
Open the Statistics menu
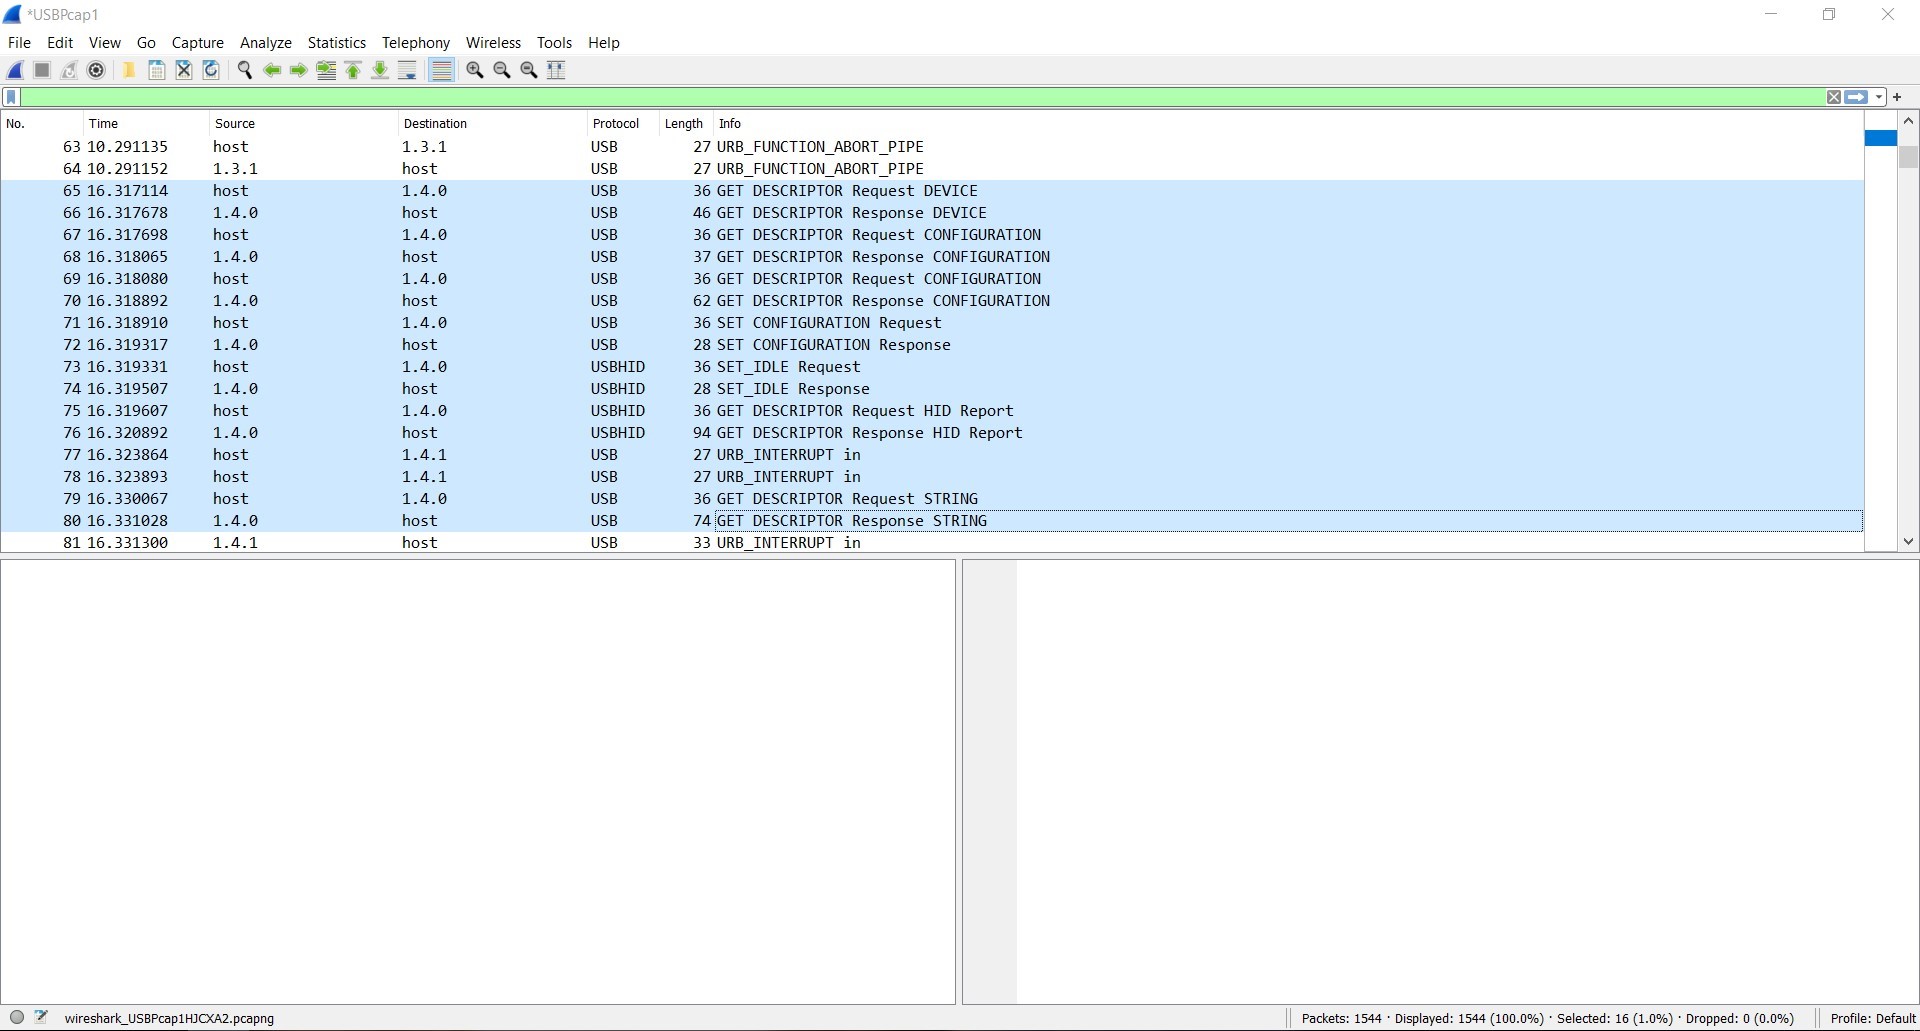(336, 43)
